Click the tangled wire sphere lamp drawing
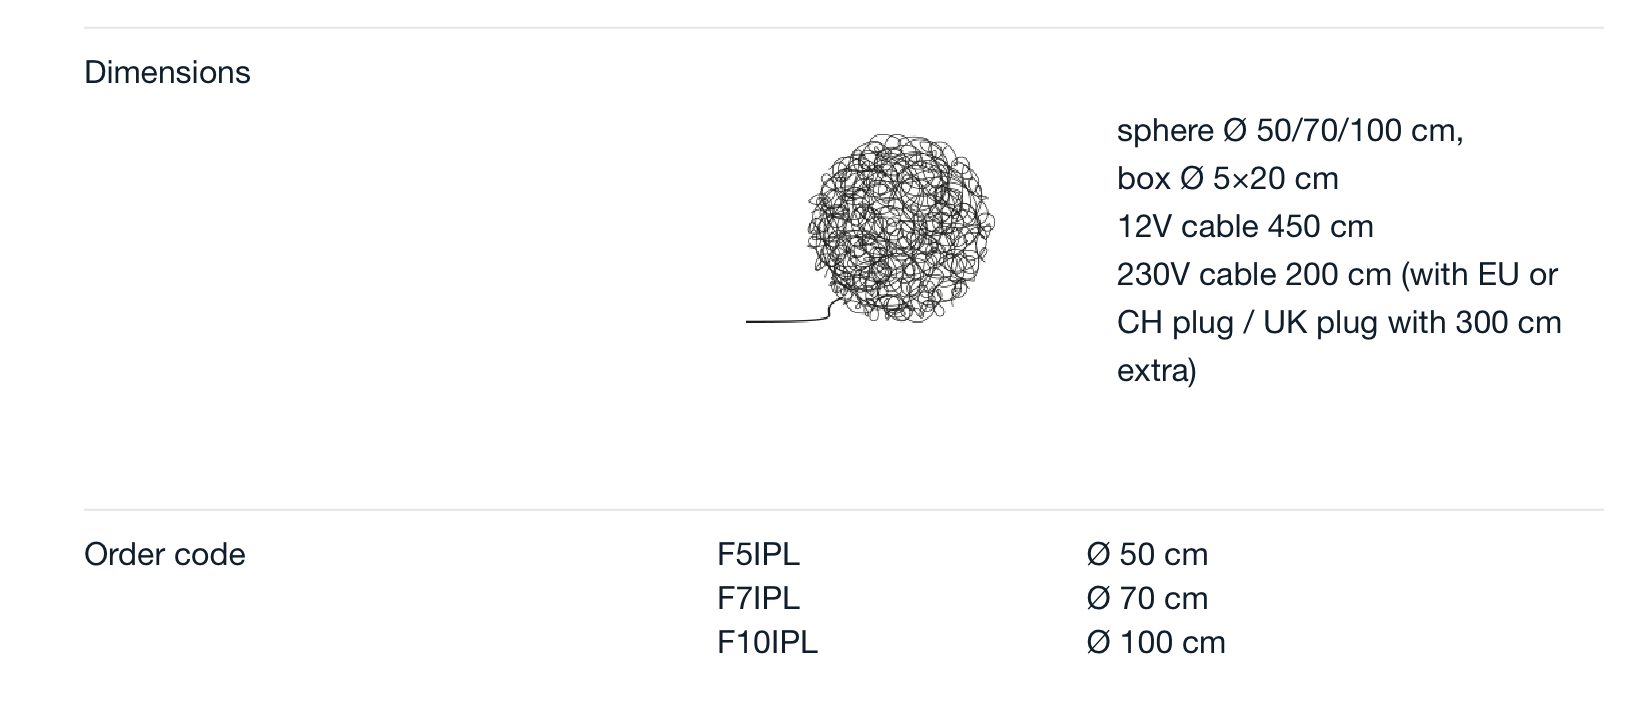This screenshot has width=1638, height=714. click(x=900, y=228)
